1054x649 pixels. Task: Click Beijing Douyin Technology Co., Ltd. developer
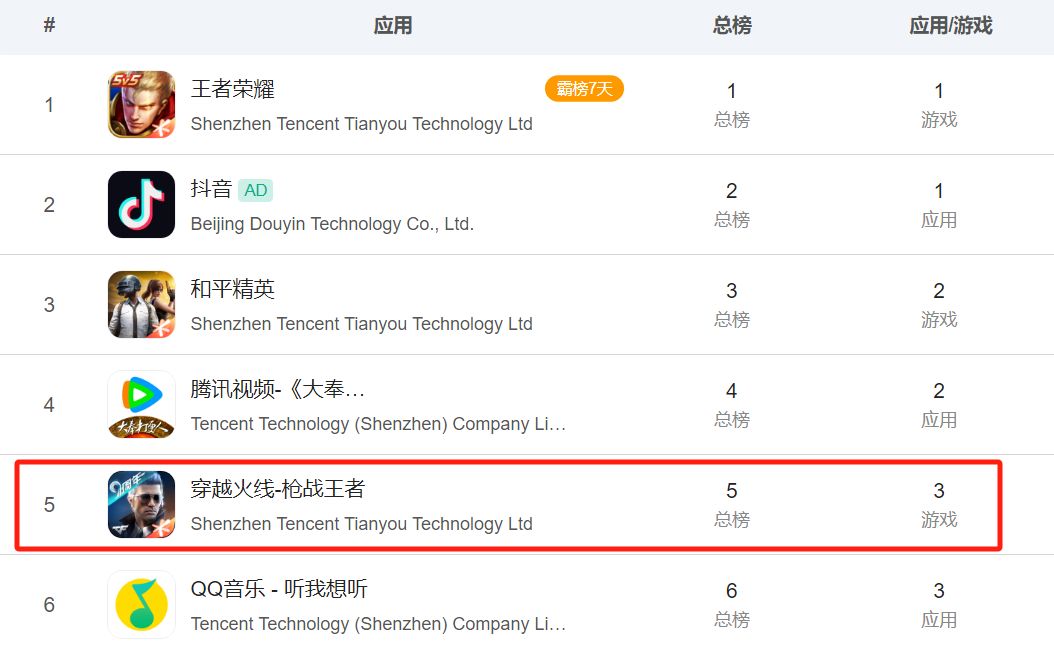tap(332, 224)
